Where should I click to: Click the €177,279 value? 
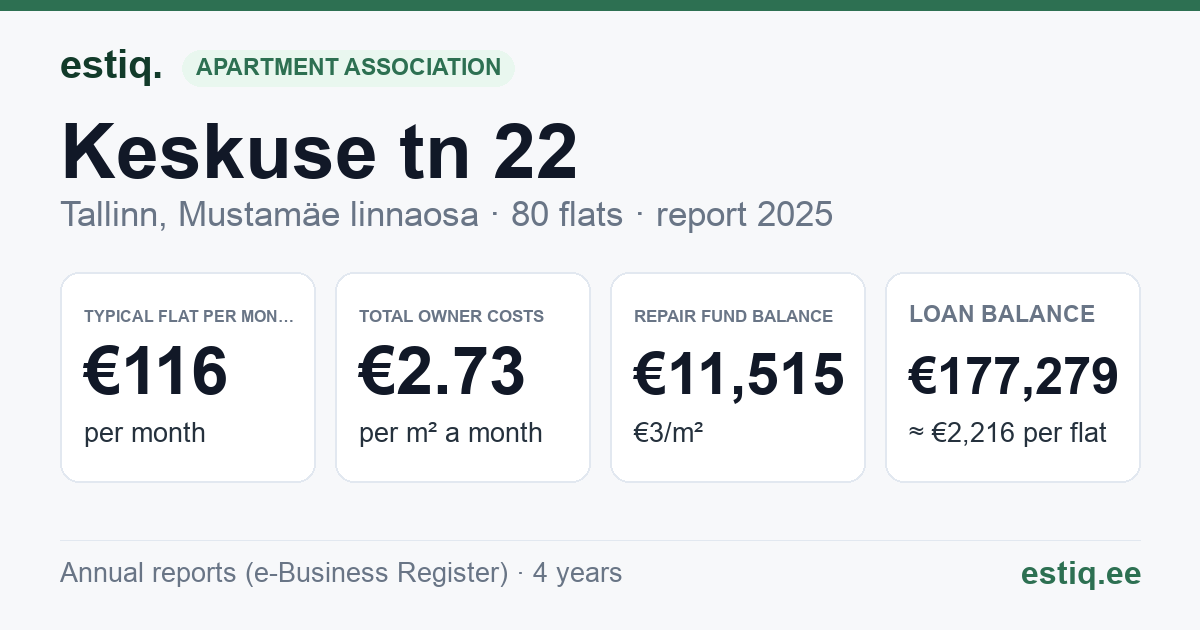coord(1013,376)
